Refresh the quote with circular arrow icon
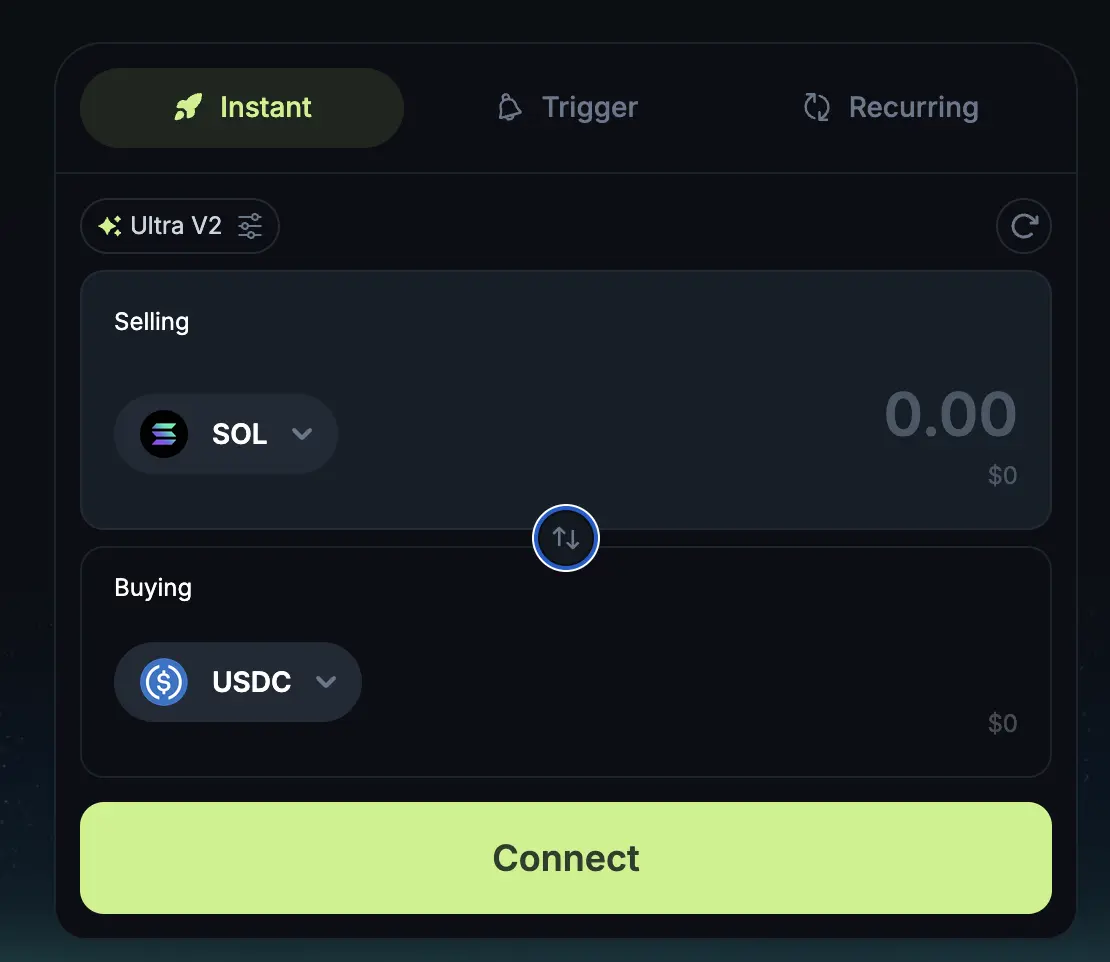 tap(1023, 226)
